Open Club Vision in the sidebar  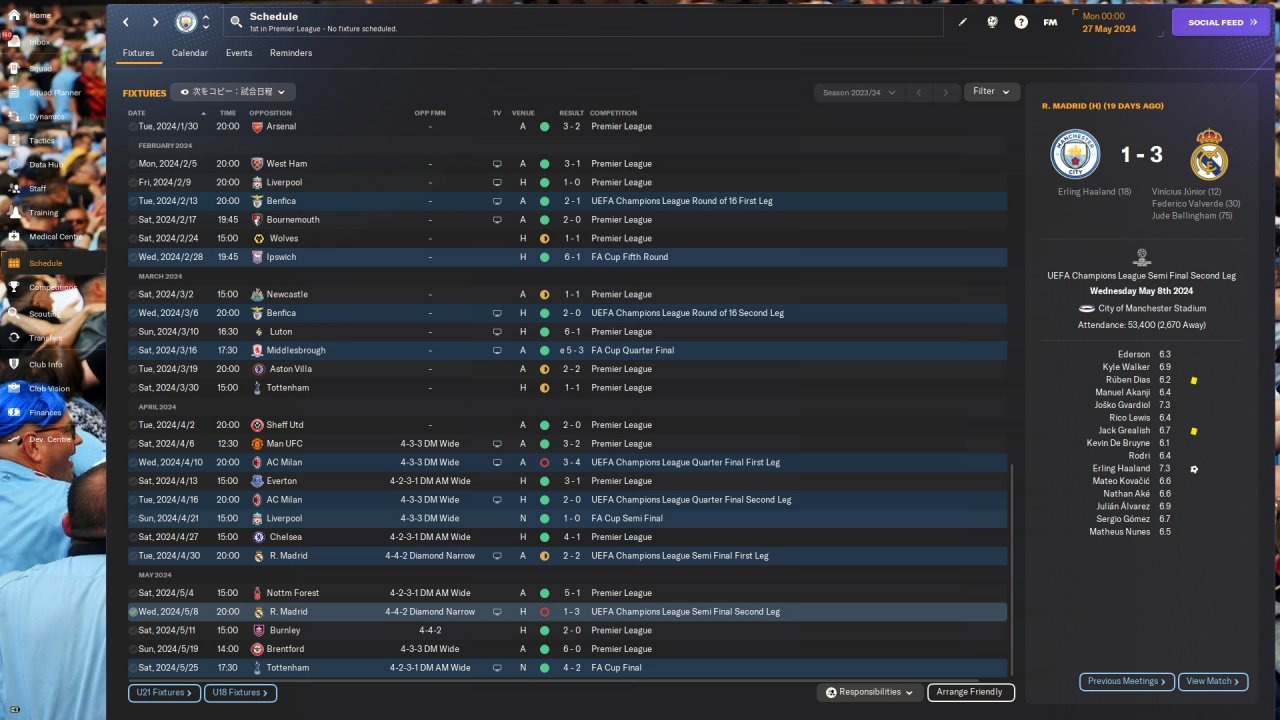[49, 389]
